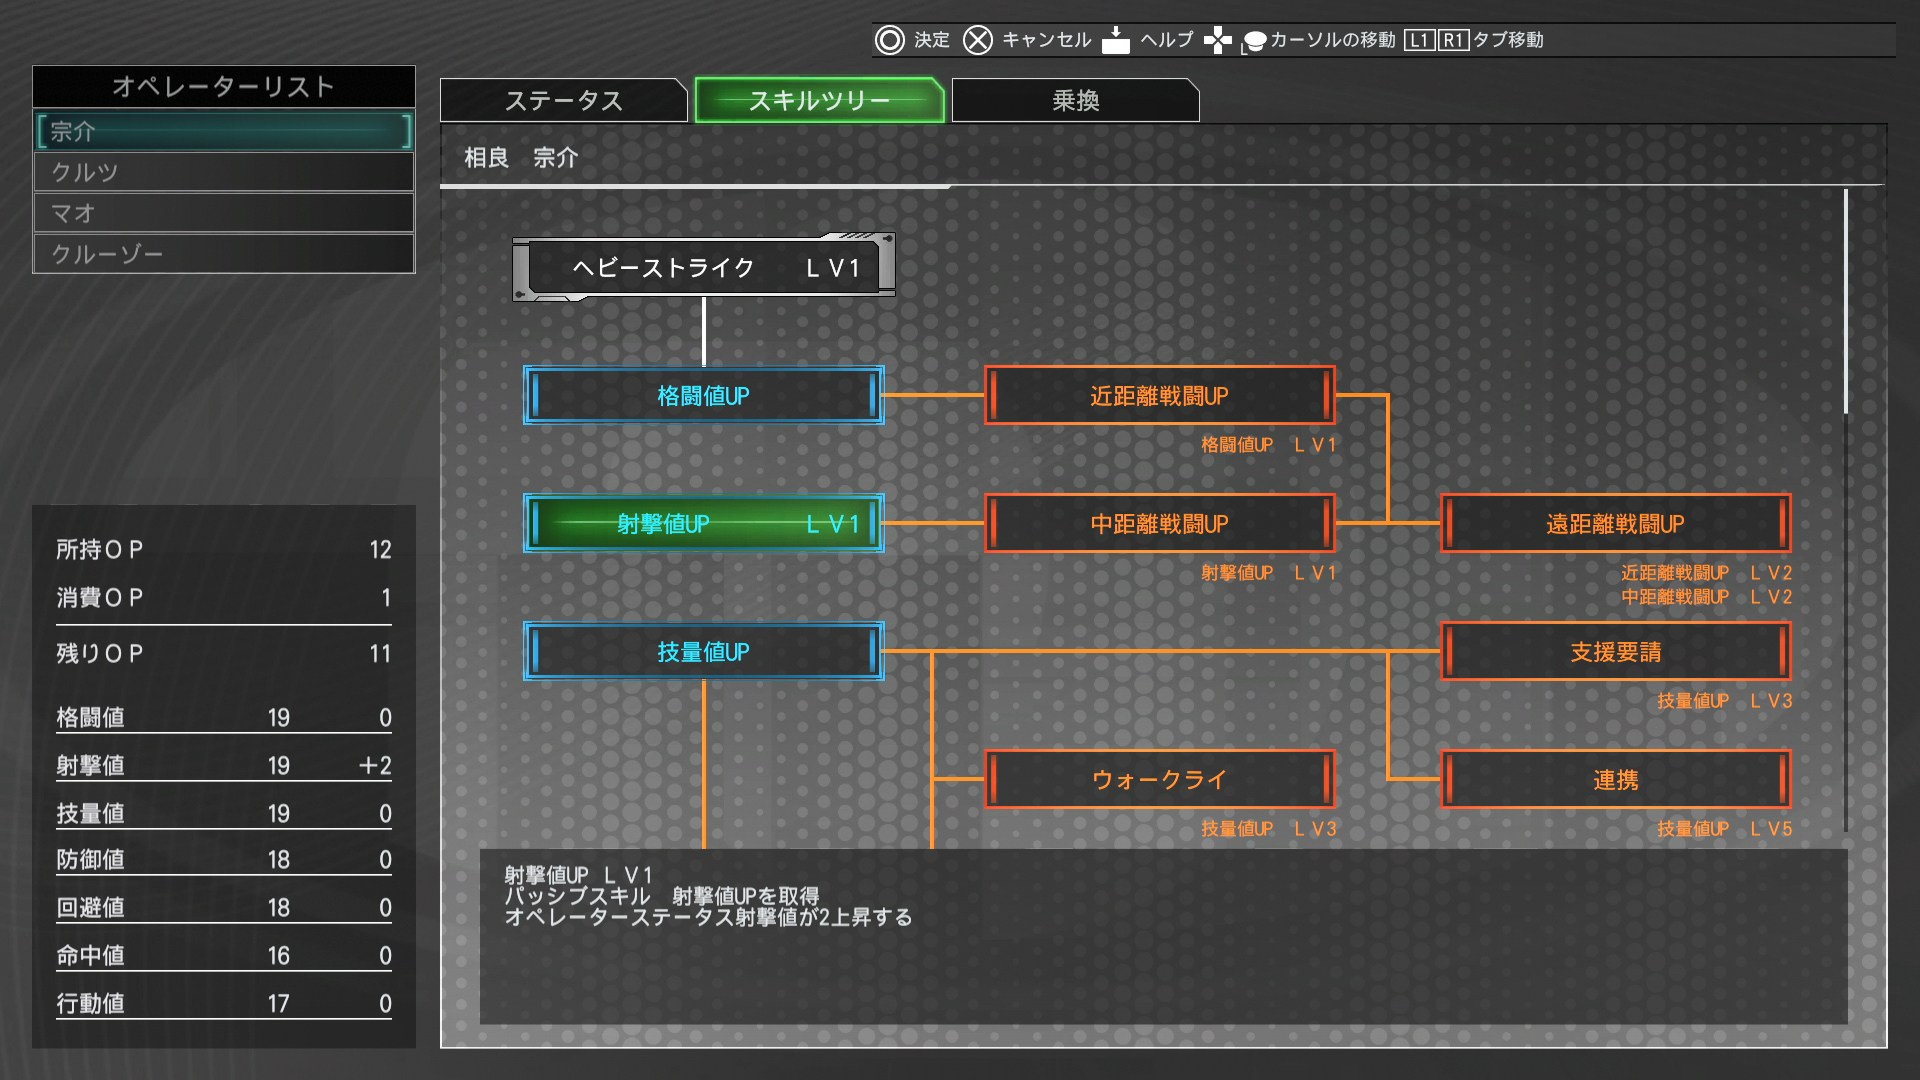Click the d-pad cursor movement icon

pyautogui.click(x=1217, y=40)
